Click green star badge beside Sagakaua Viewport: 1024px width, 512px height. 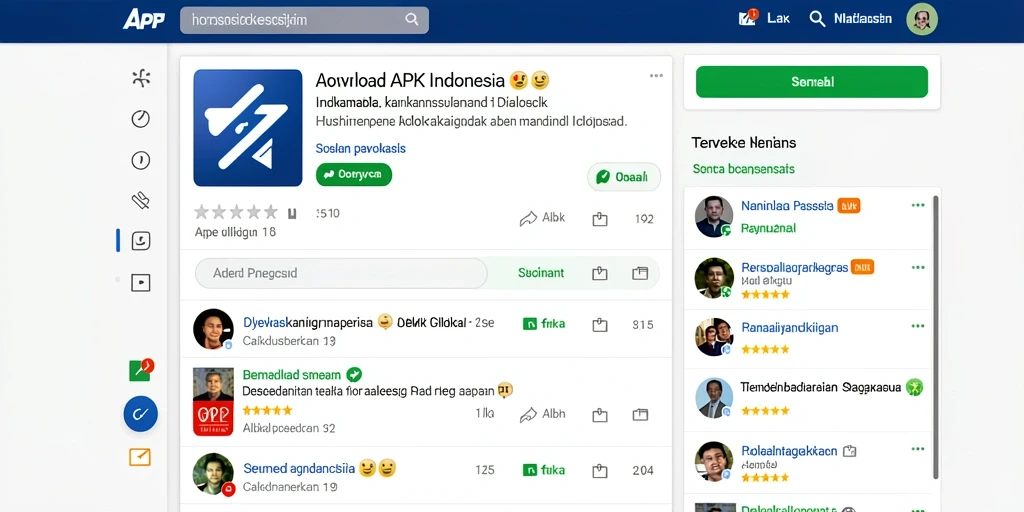click(x=915, y=387)
